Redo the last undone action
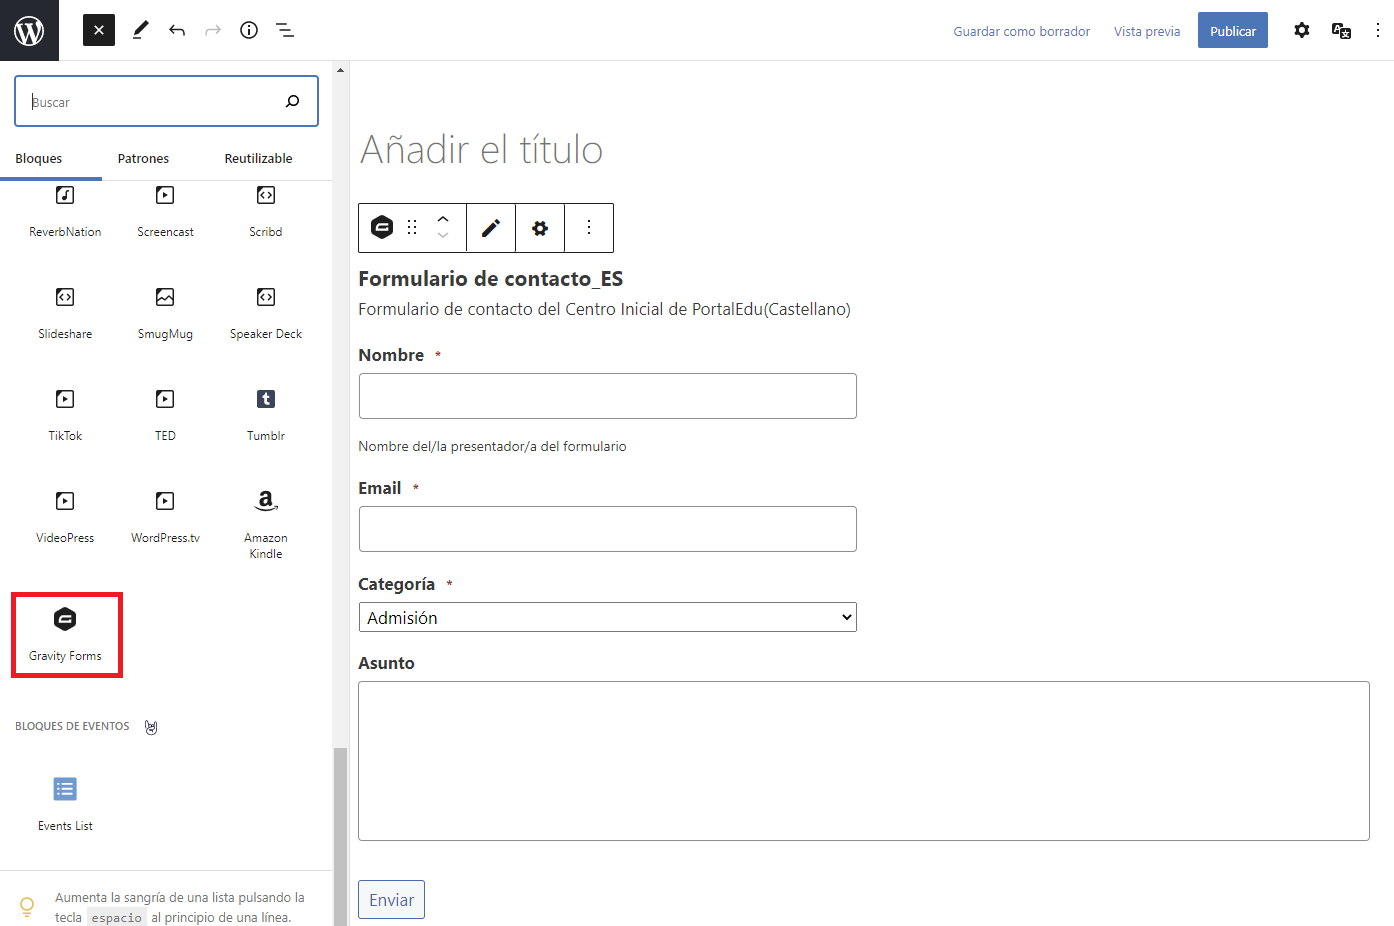1394x926 pixels. coord(213,30)
